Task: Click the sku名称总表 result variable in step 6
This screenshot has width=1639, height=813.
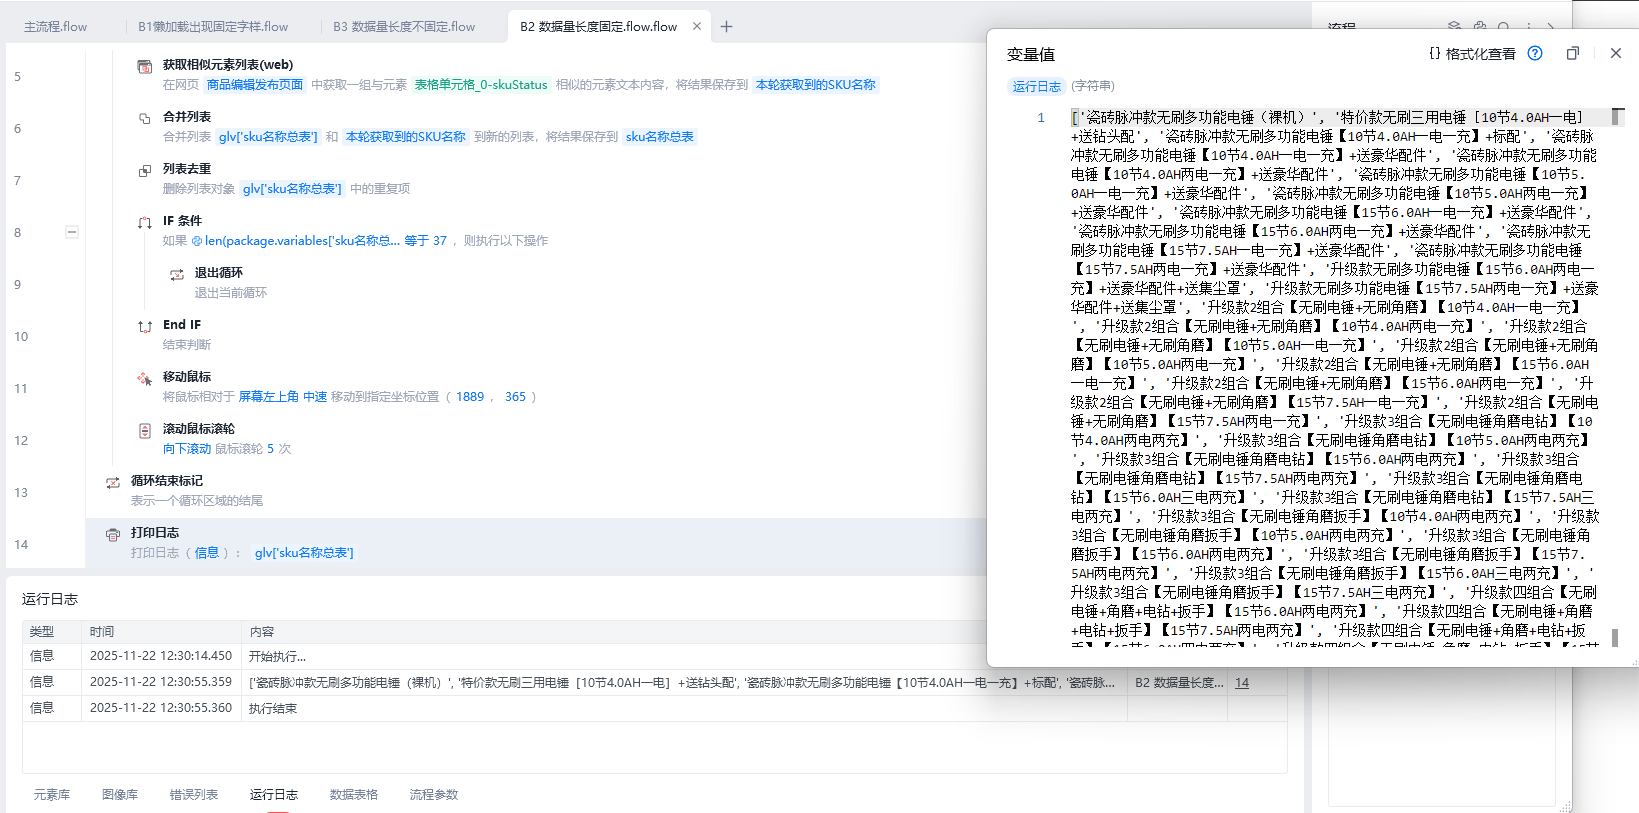Action: [660, 137]
